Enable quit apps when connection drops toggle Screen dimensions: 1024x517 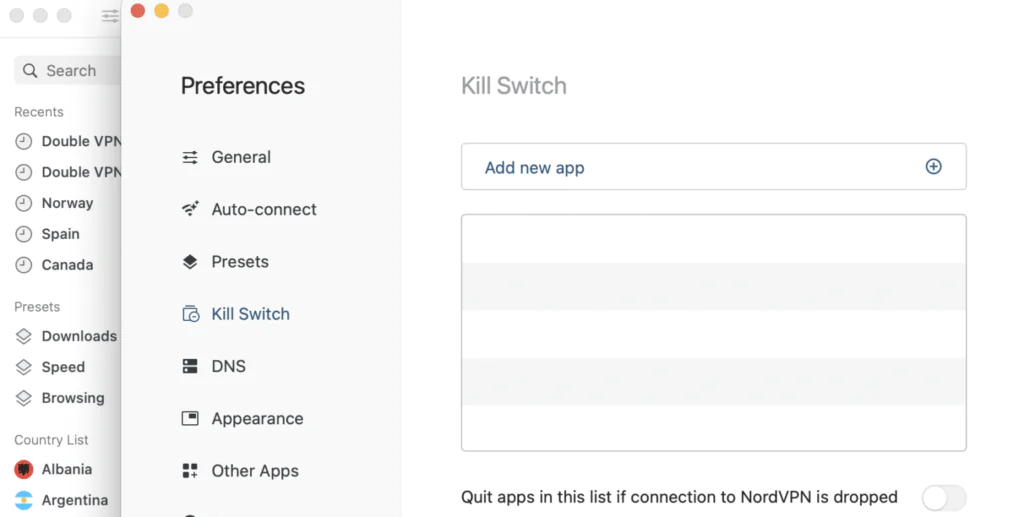point(943,498)
